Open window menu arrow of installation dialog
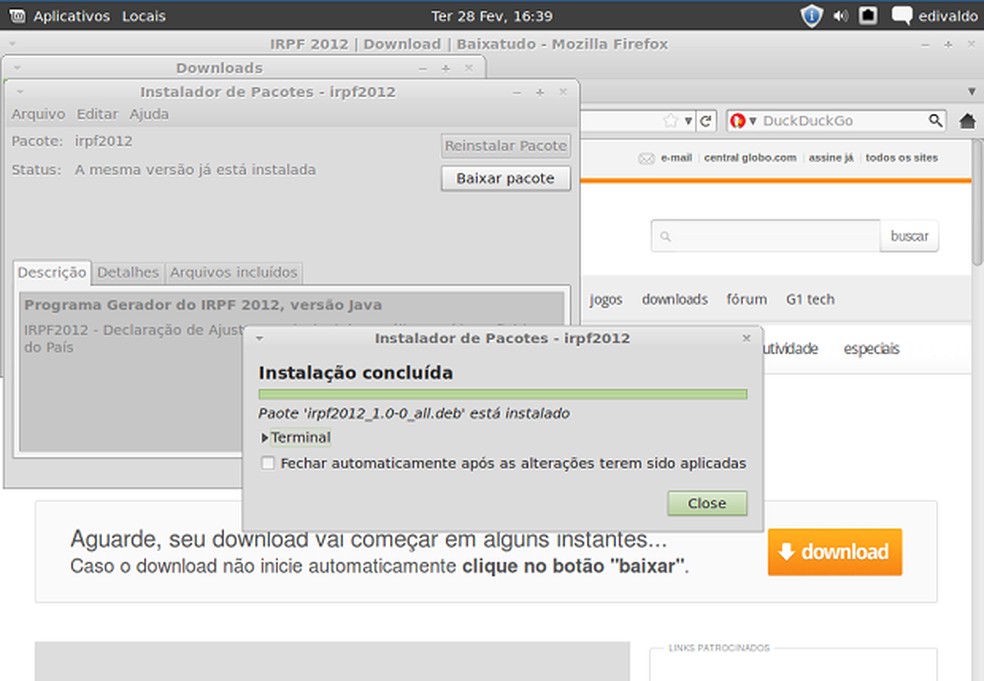 pos(259,338)
